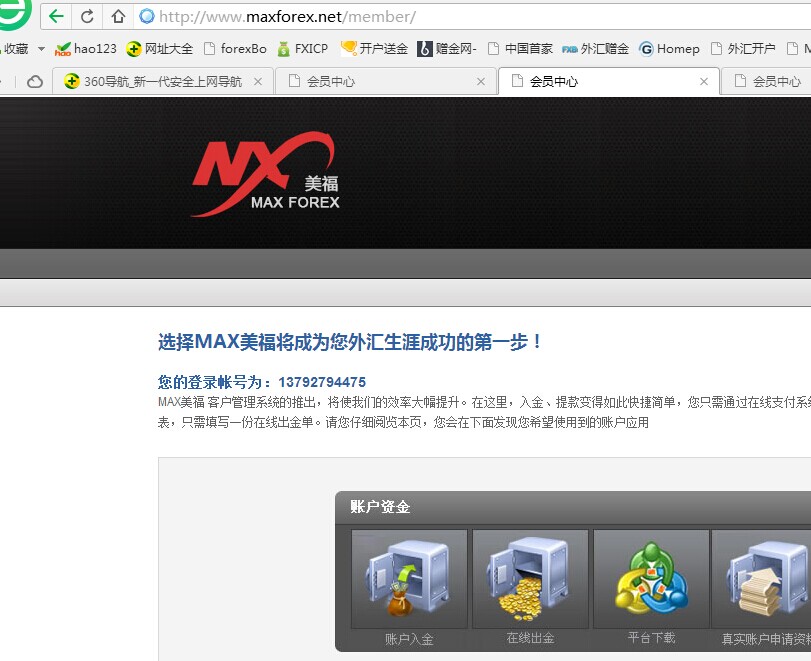Open 平台下载 MetaTrader download icon
This screenshot has height=661, width=811.
(651, 579)
